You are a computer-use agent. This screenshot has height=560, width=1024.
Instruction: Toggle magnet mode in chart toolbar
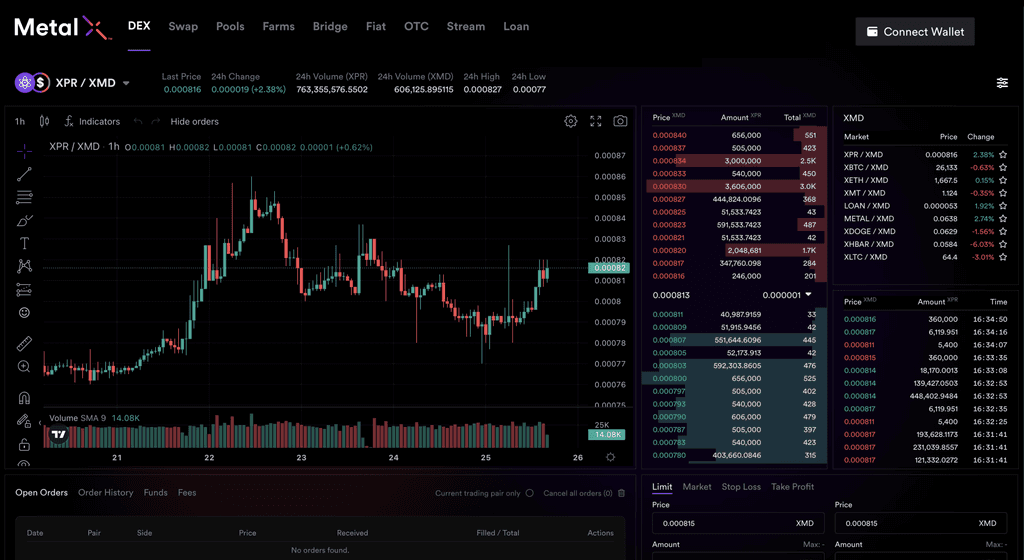point(24,397)
